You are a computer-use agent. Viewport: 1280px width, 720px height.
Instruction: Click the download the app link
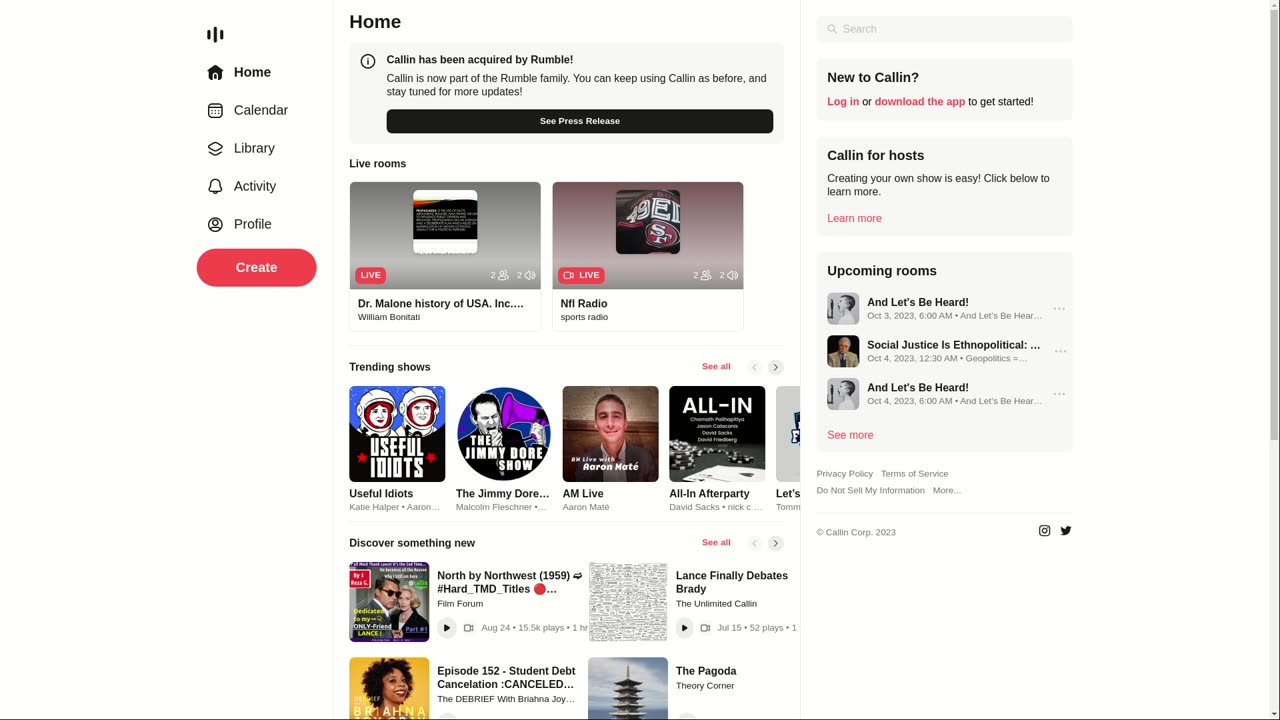(920, 102)
